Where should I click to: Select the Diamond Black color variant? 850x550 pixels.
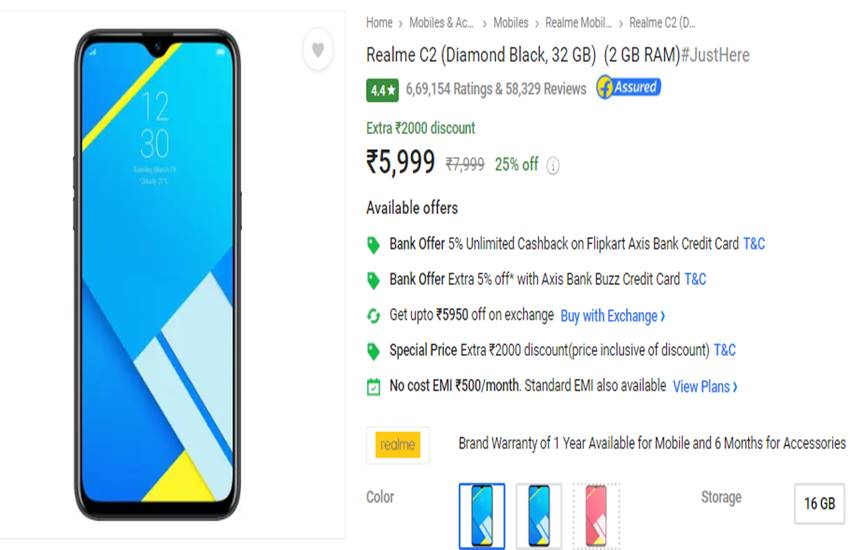[x=482, y=515]
